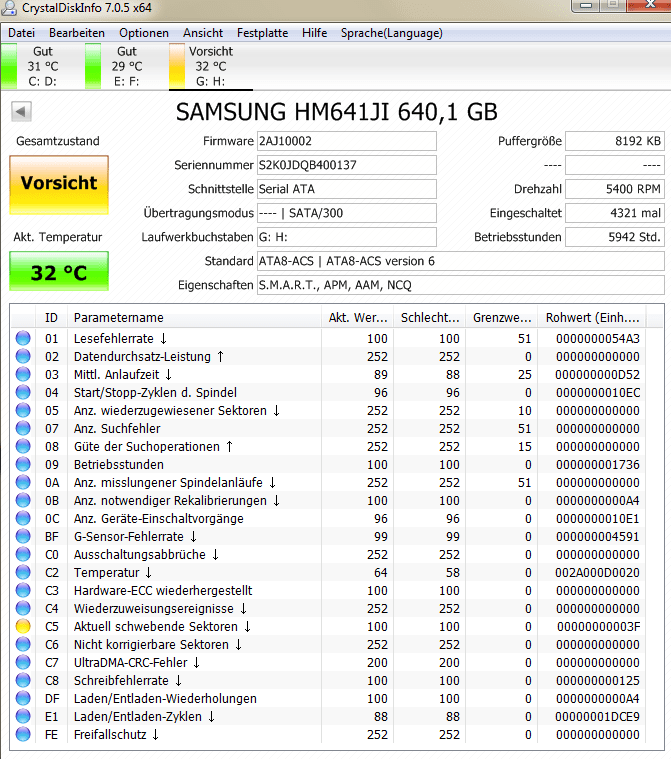Screen dimensions: 671x759
Task: Open the Bearbeiten menu
Action: pyautogui.click(x=77, y=33)
